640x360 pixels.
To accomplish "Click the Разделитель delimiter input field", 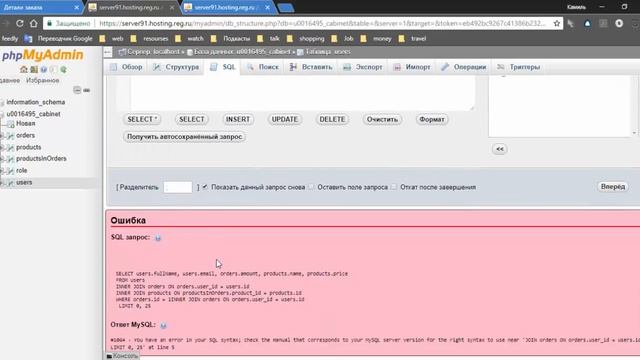I will (178, 187).
